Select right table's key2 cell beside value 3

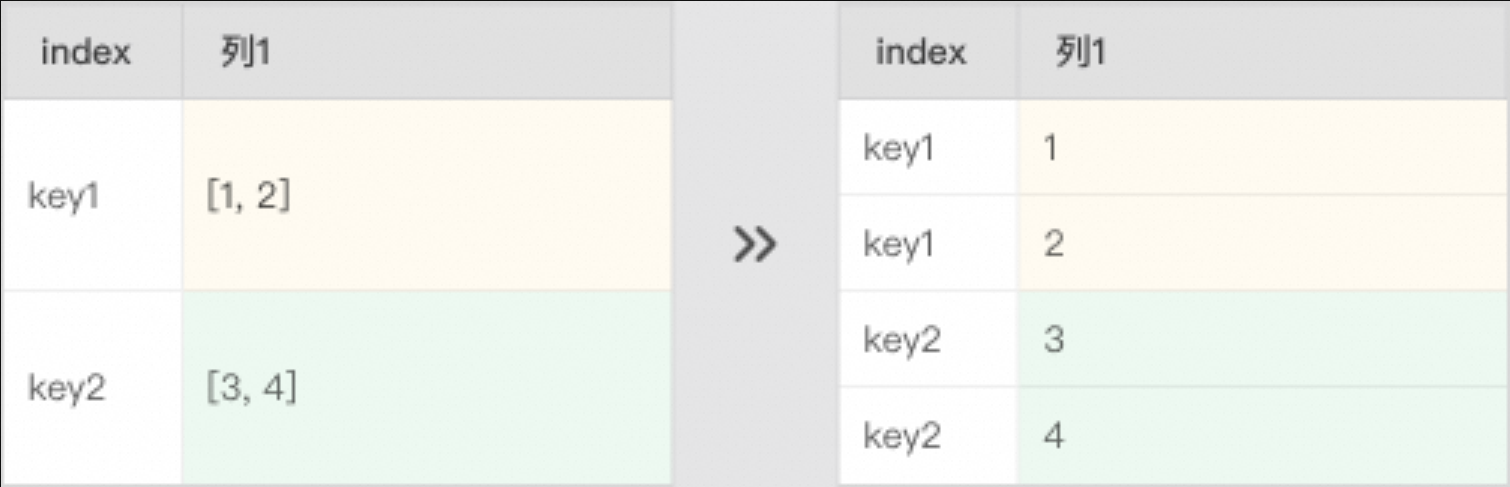pyautogui.click(x=902, y=340)
